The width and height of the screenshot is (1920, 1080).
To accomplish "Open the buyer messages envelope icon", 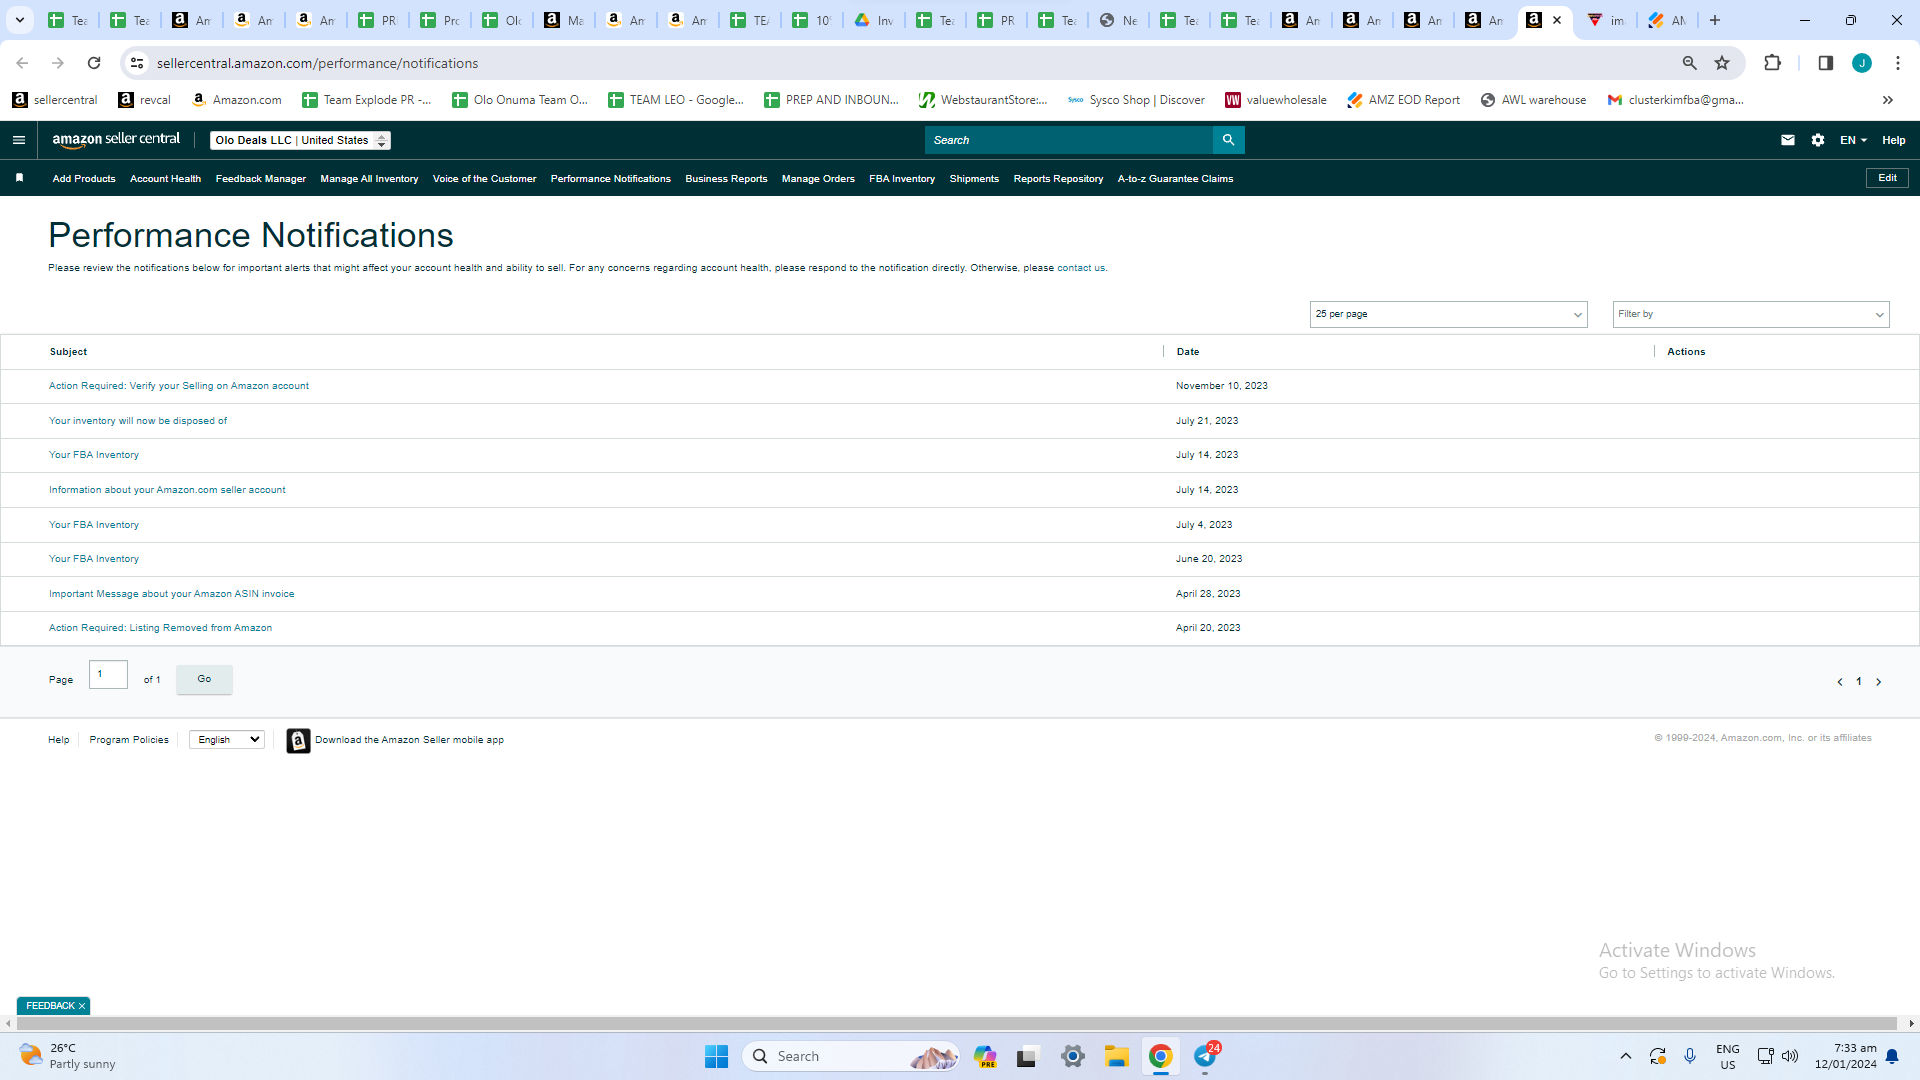I will [1788, 140].
